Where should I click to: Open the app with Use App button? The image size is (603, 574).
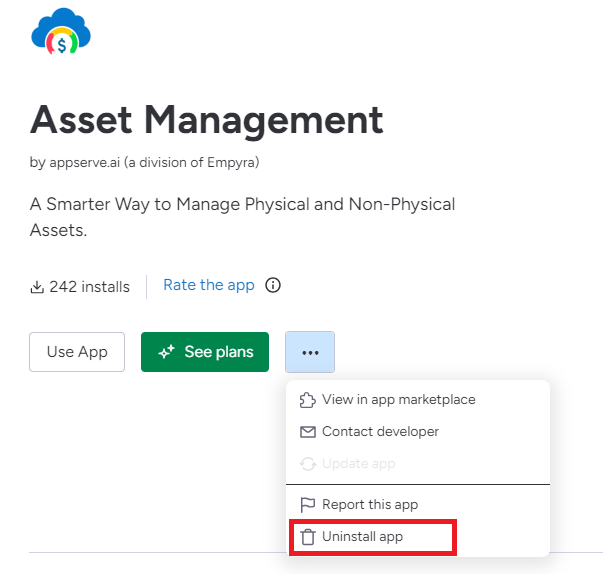[x=77, y=352]
